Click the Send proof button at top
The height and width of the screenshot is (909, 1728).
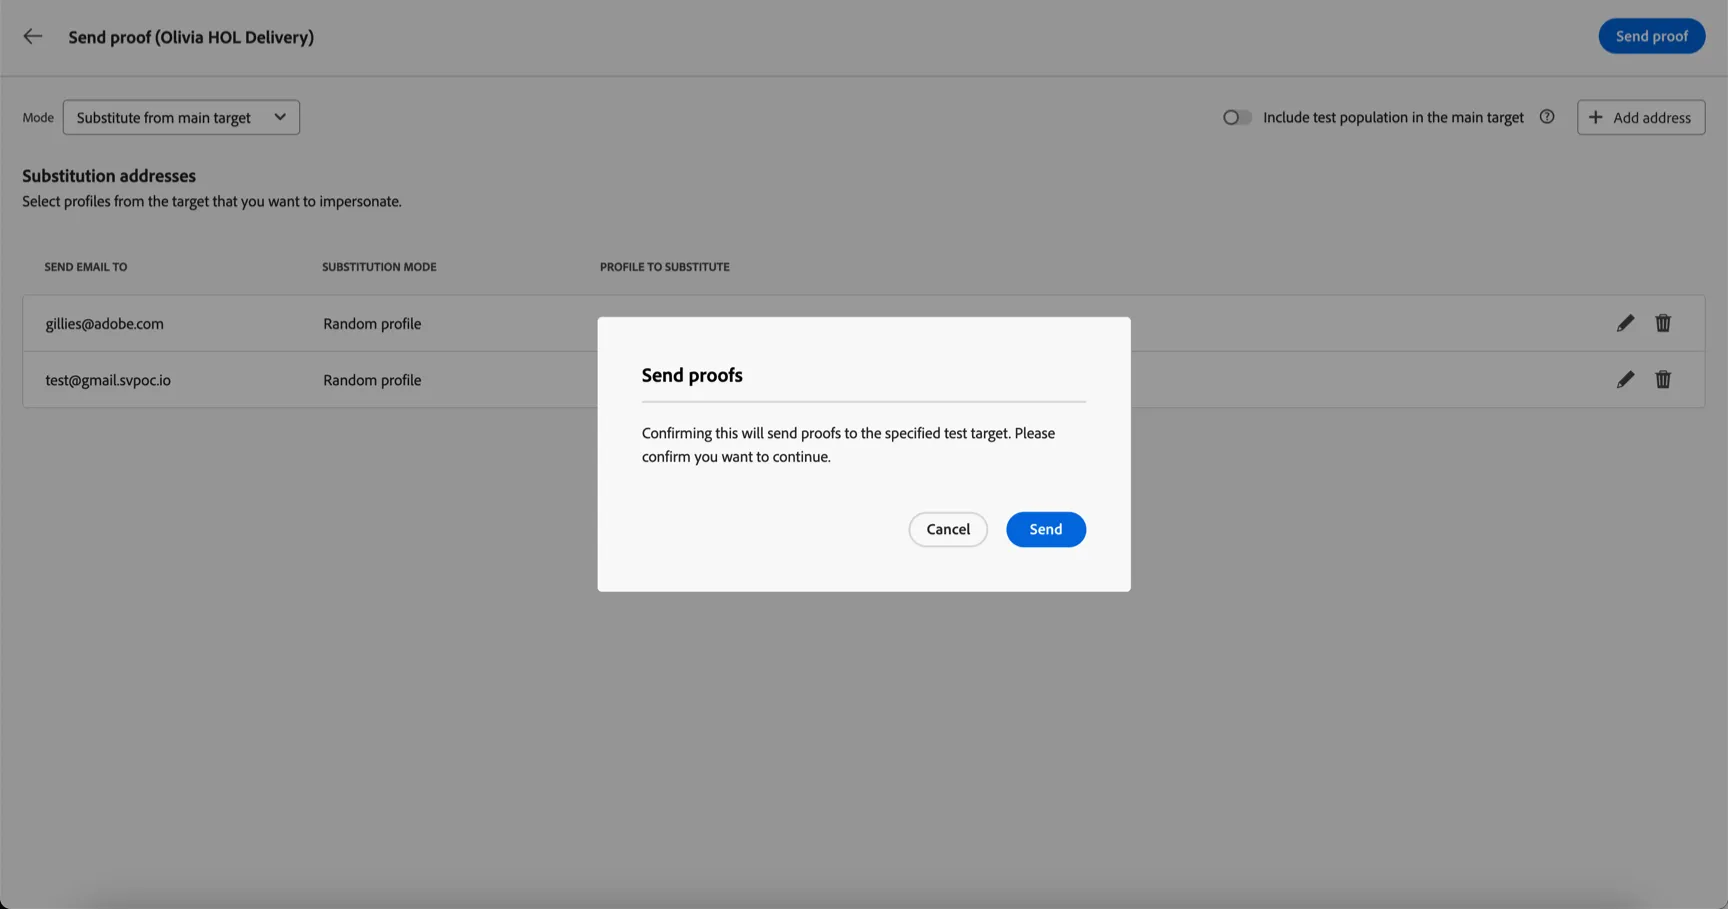[x=1652, y=36]
